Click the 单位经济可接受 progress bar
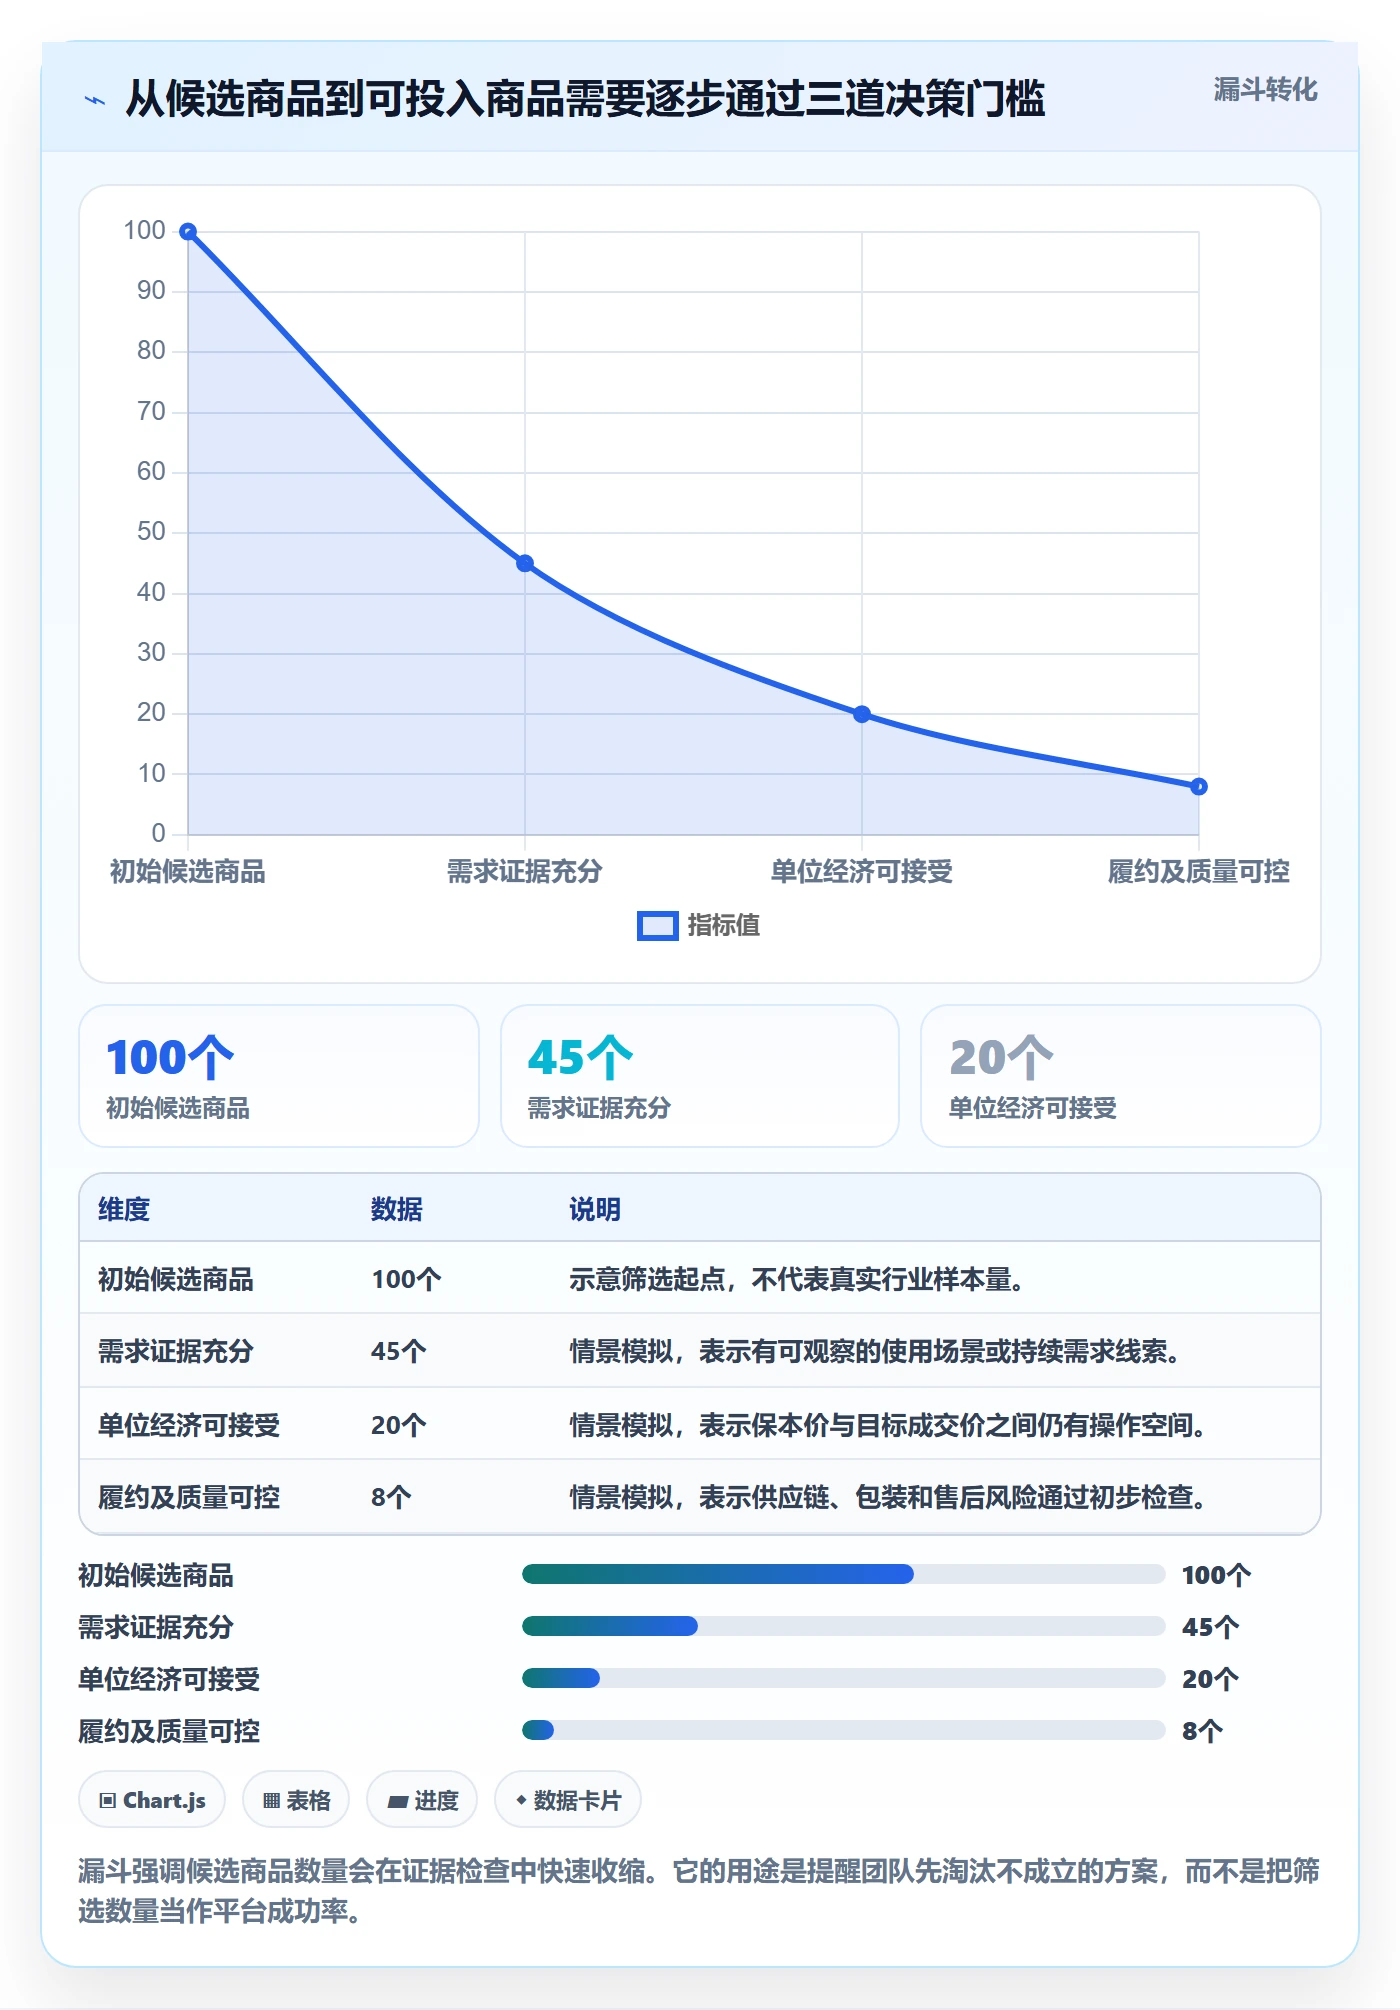 [x=843, y=1679]
